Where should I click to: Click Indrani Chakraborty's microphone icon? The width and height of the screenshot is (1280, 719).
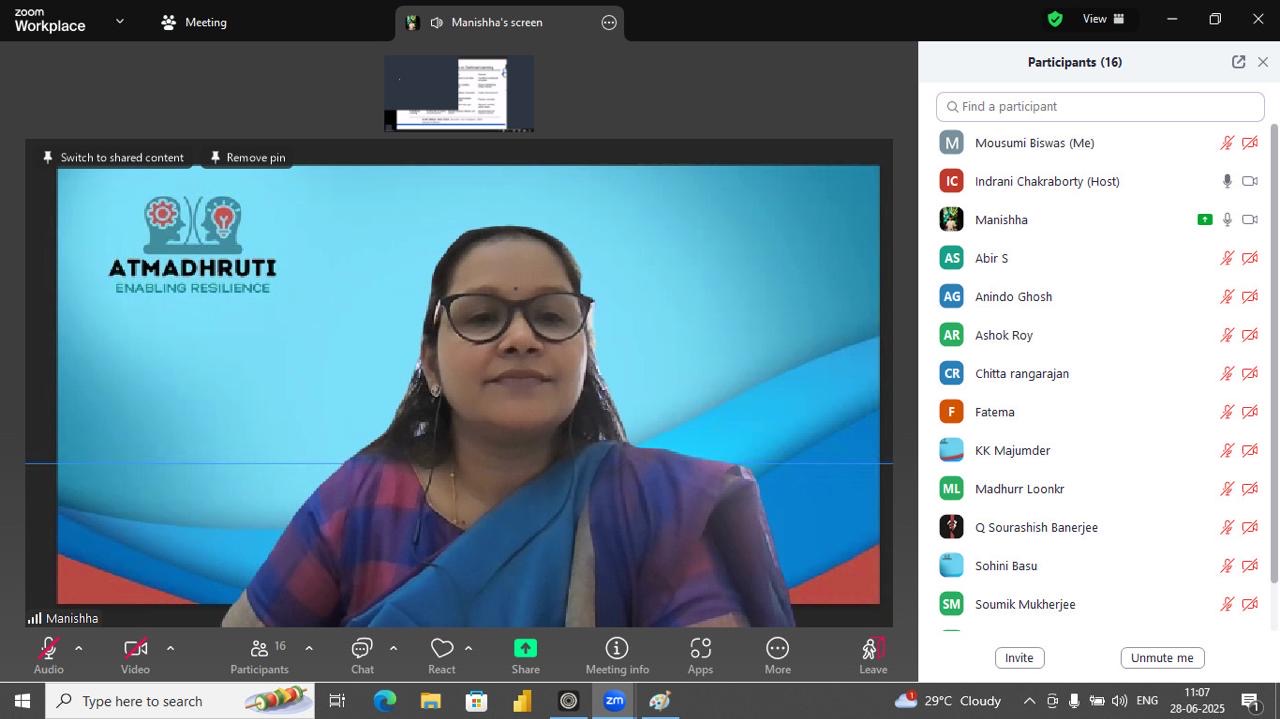click(x=1227, y=181)
